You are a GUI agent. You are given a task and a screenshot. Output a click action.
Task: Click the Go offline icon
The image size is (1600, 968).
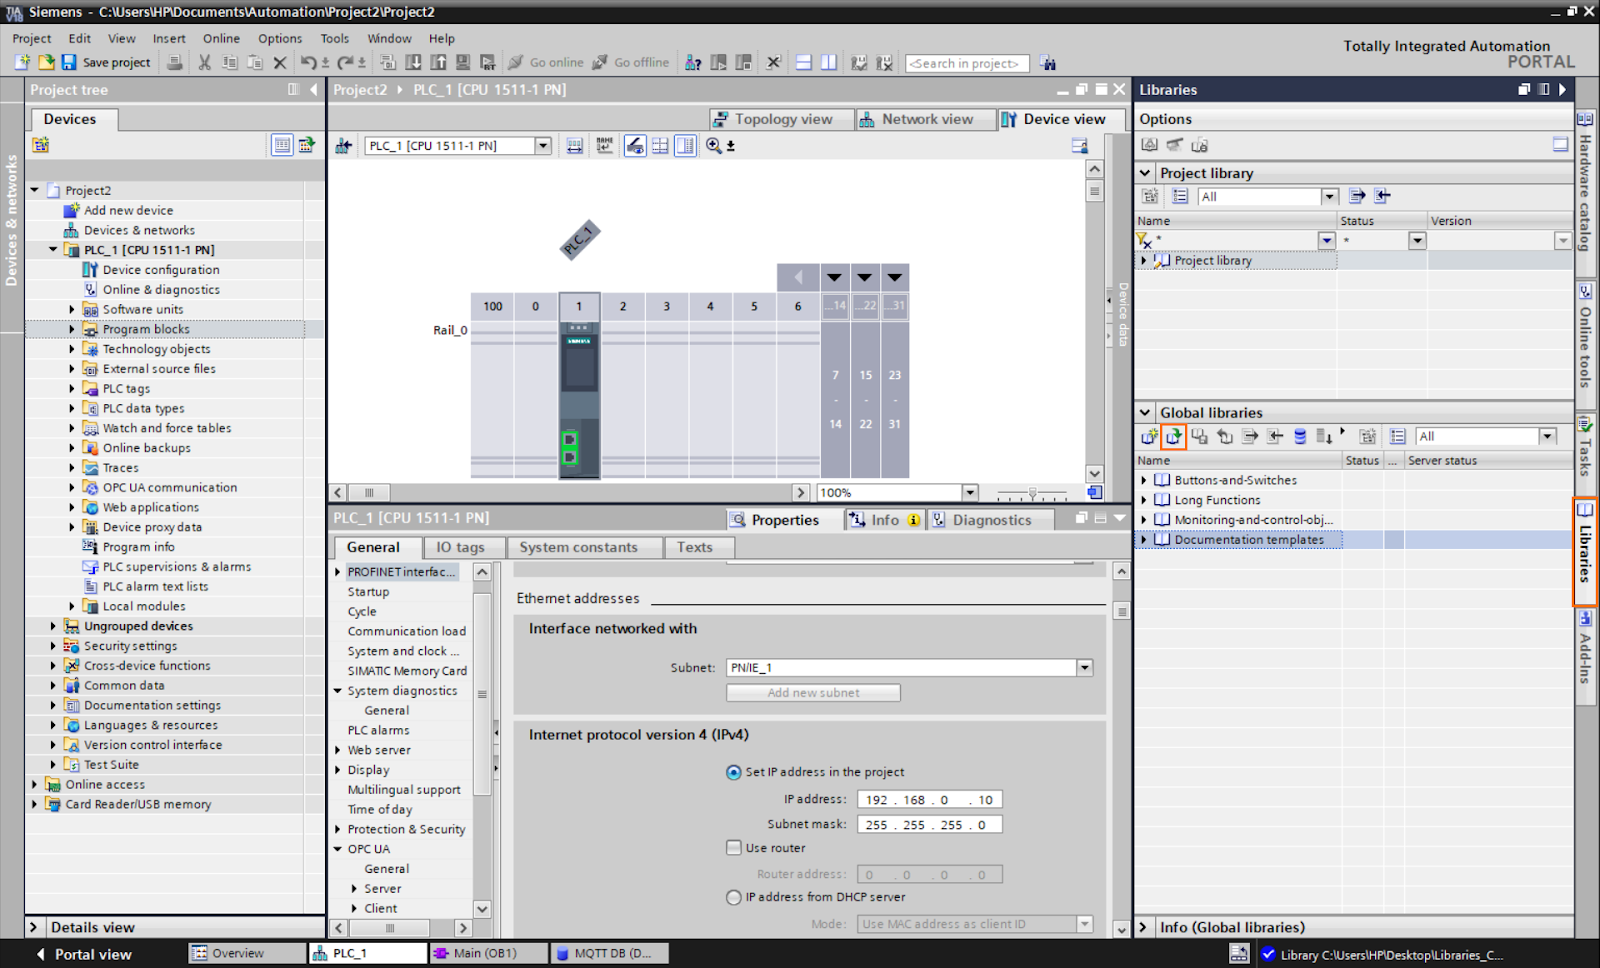click(x=600, y=62)
